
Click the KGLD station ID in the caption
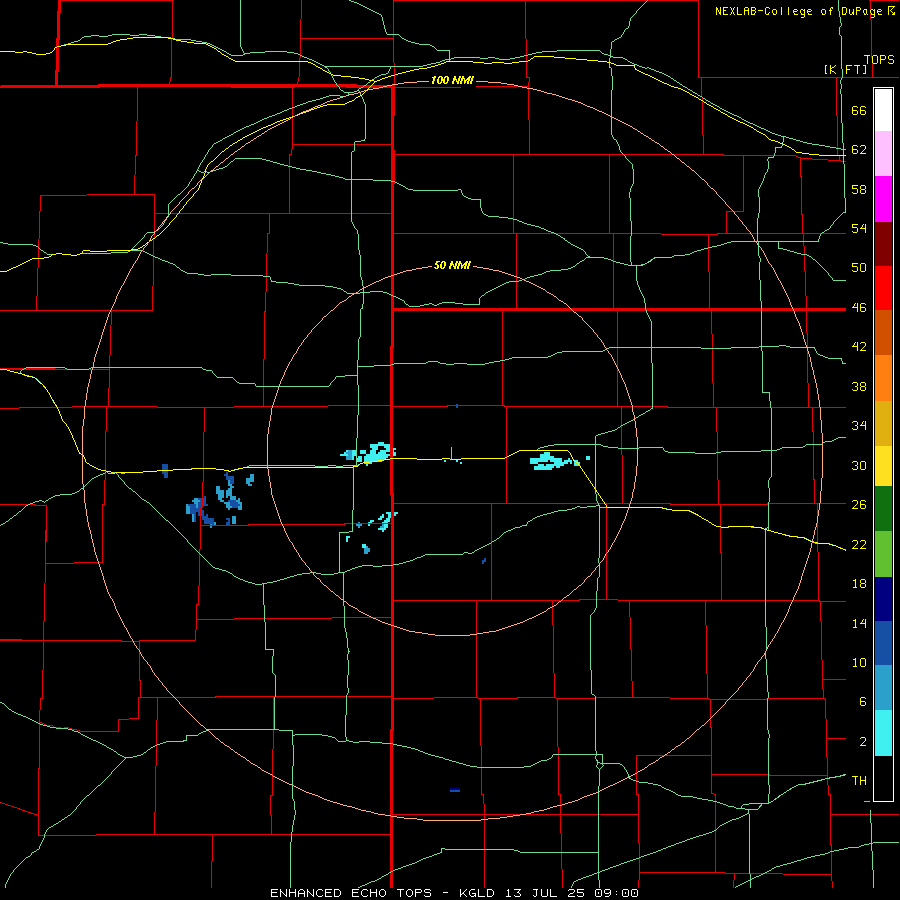(479, 893)
